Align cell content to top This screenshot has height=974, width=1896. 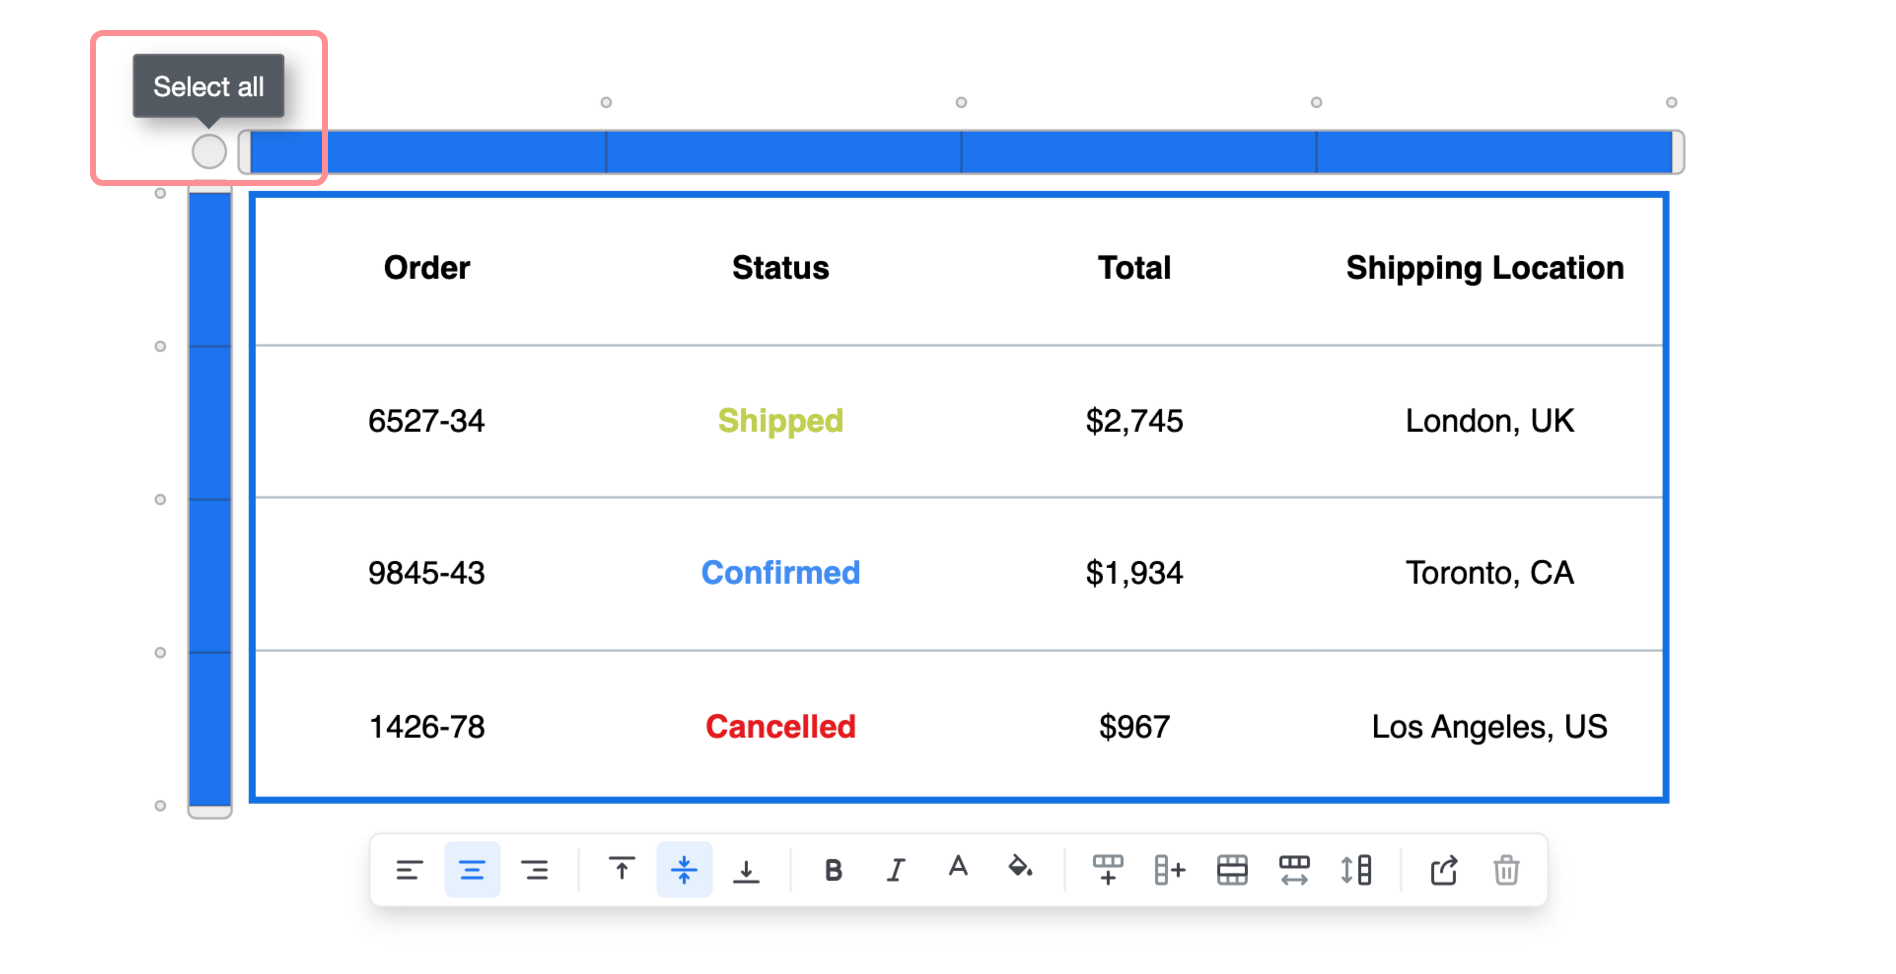(x=621, y=869)
